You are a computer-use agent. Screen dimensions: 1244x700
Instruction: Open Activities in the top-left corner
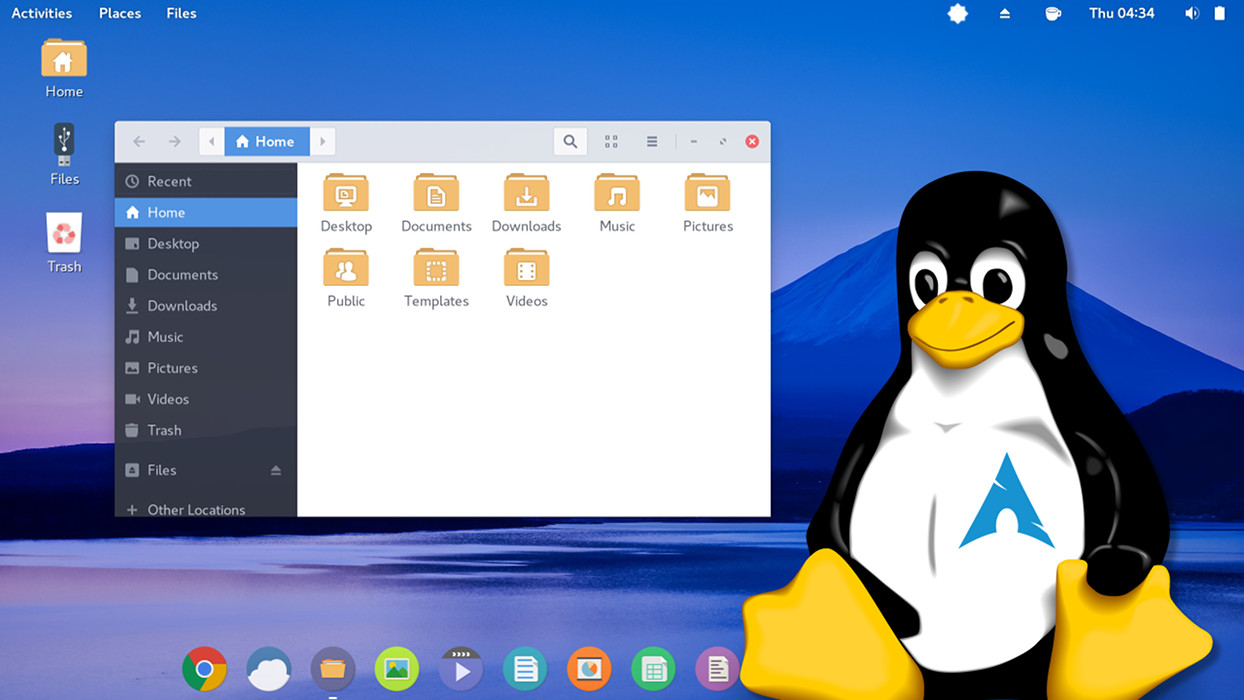click(x=42, y=13)
